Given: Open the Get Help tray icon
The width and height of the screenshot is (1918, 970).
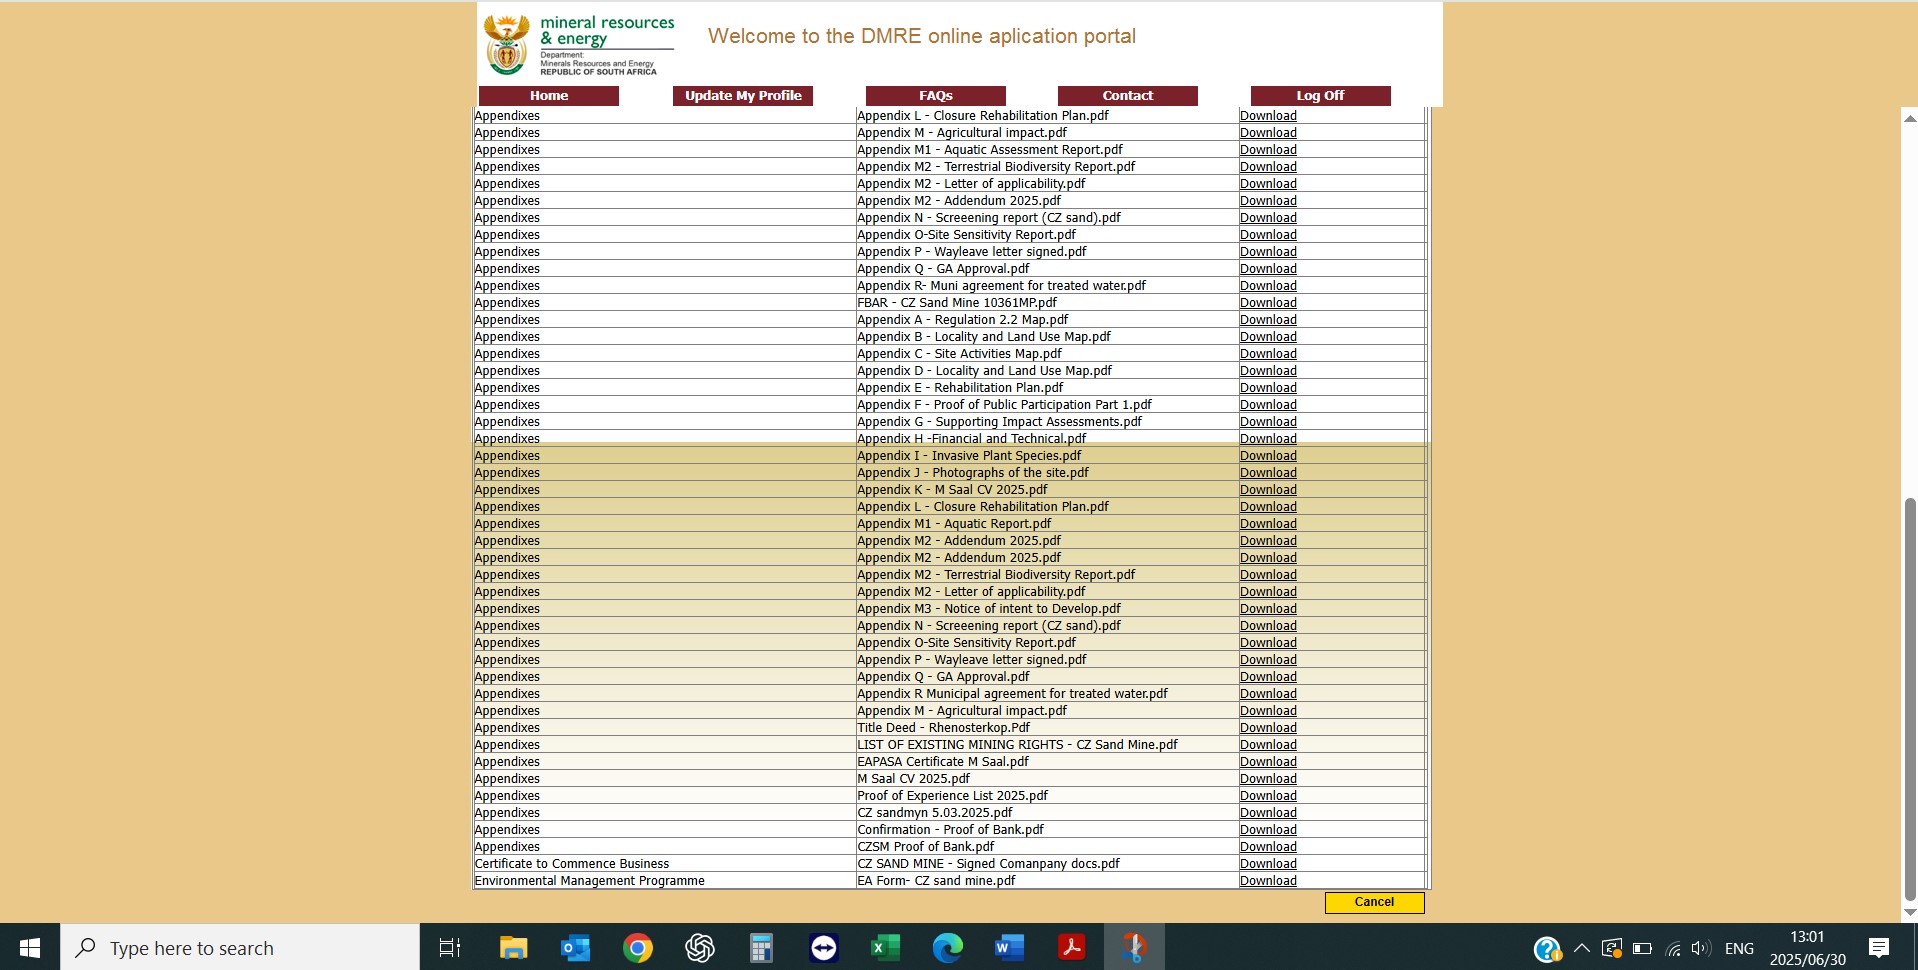Looking at the screenshot, I should click(x=1546, y=948).
